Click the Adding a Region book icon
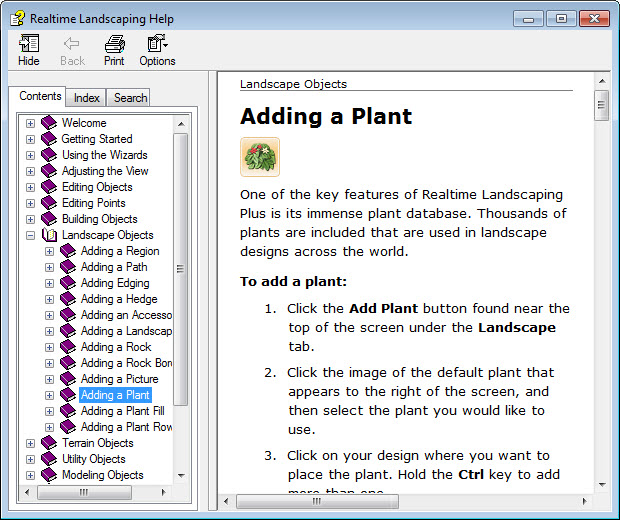 [x=68, y=251]
